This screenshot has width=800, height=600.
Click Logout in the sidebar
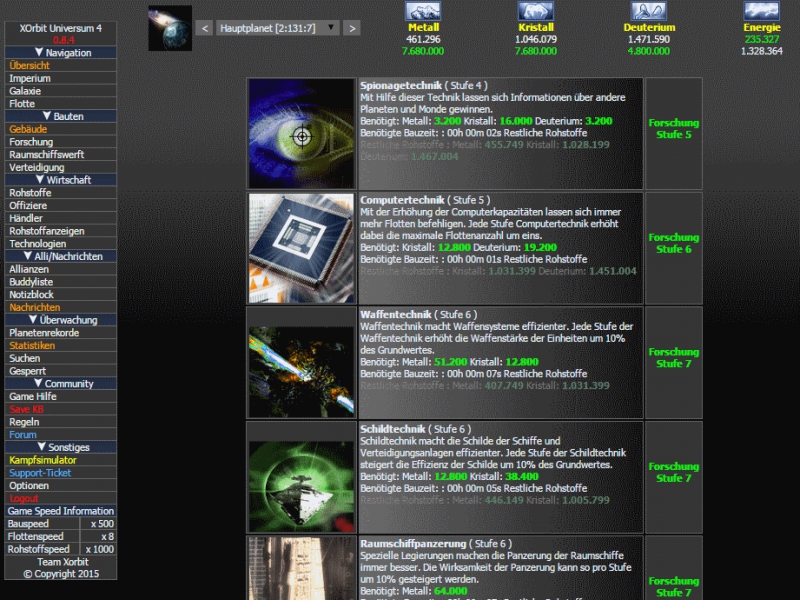pyautogui.click(x=23, y=498)
